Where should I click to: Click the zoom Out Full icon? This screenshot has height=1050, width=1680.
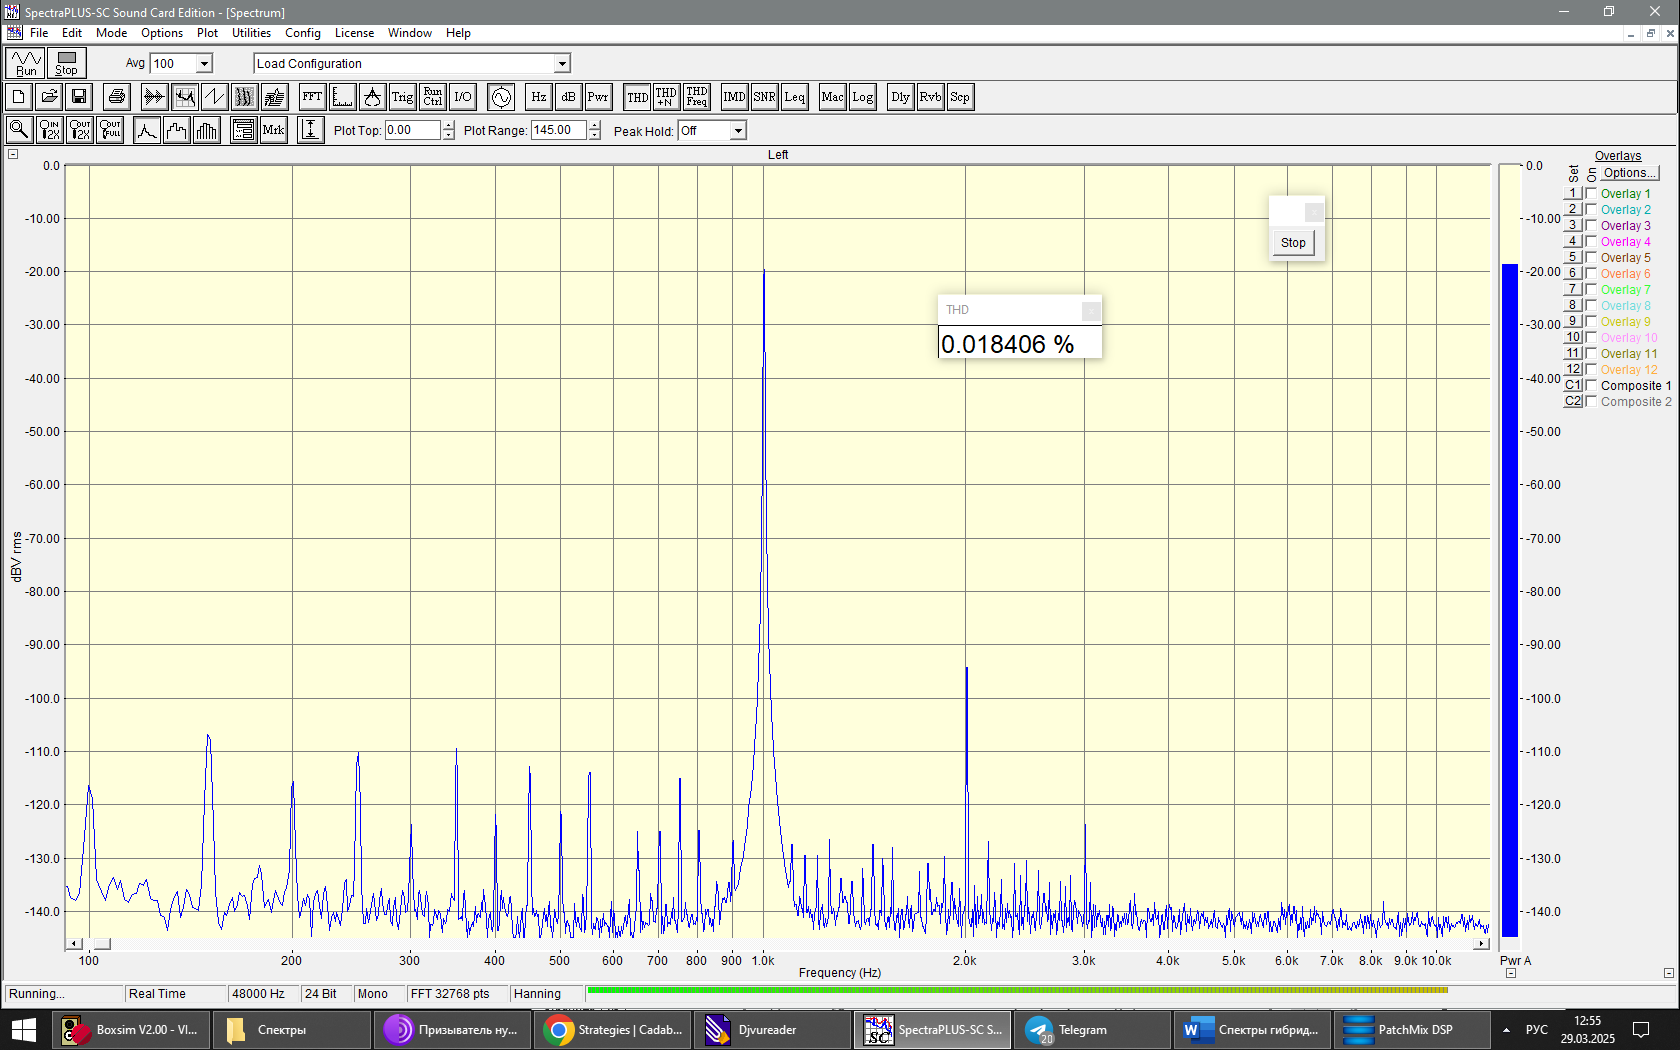tap(111, 130)
